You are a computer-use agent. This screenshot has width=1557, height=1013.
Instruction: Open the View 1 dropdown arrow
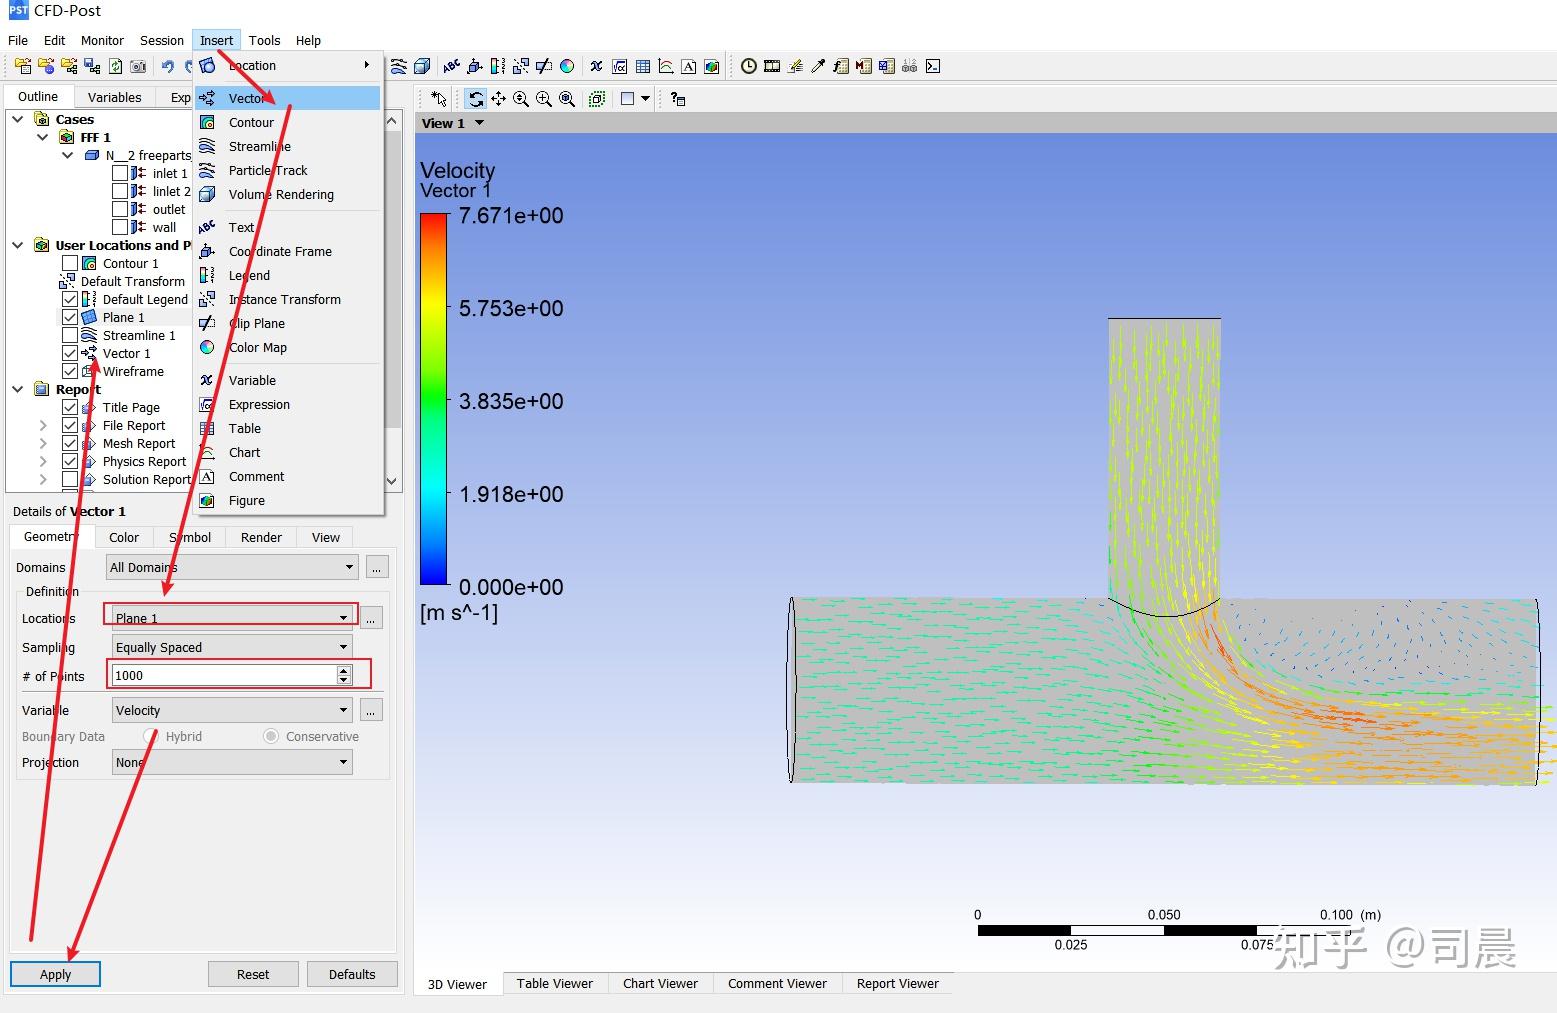click(479, 123)
